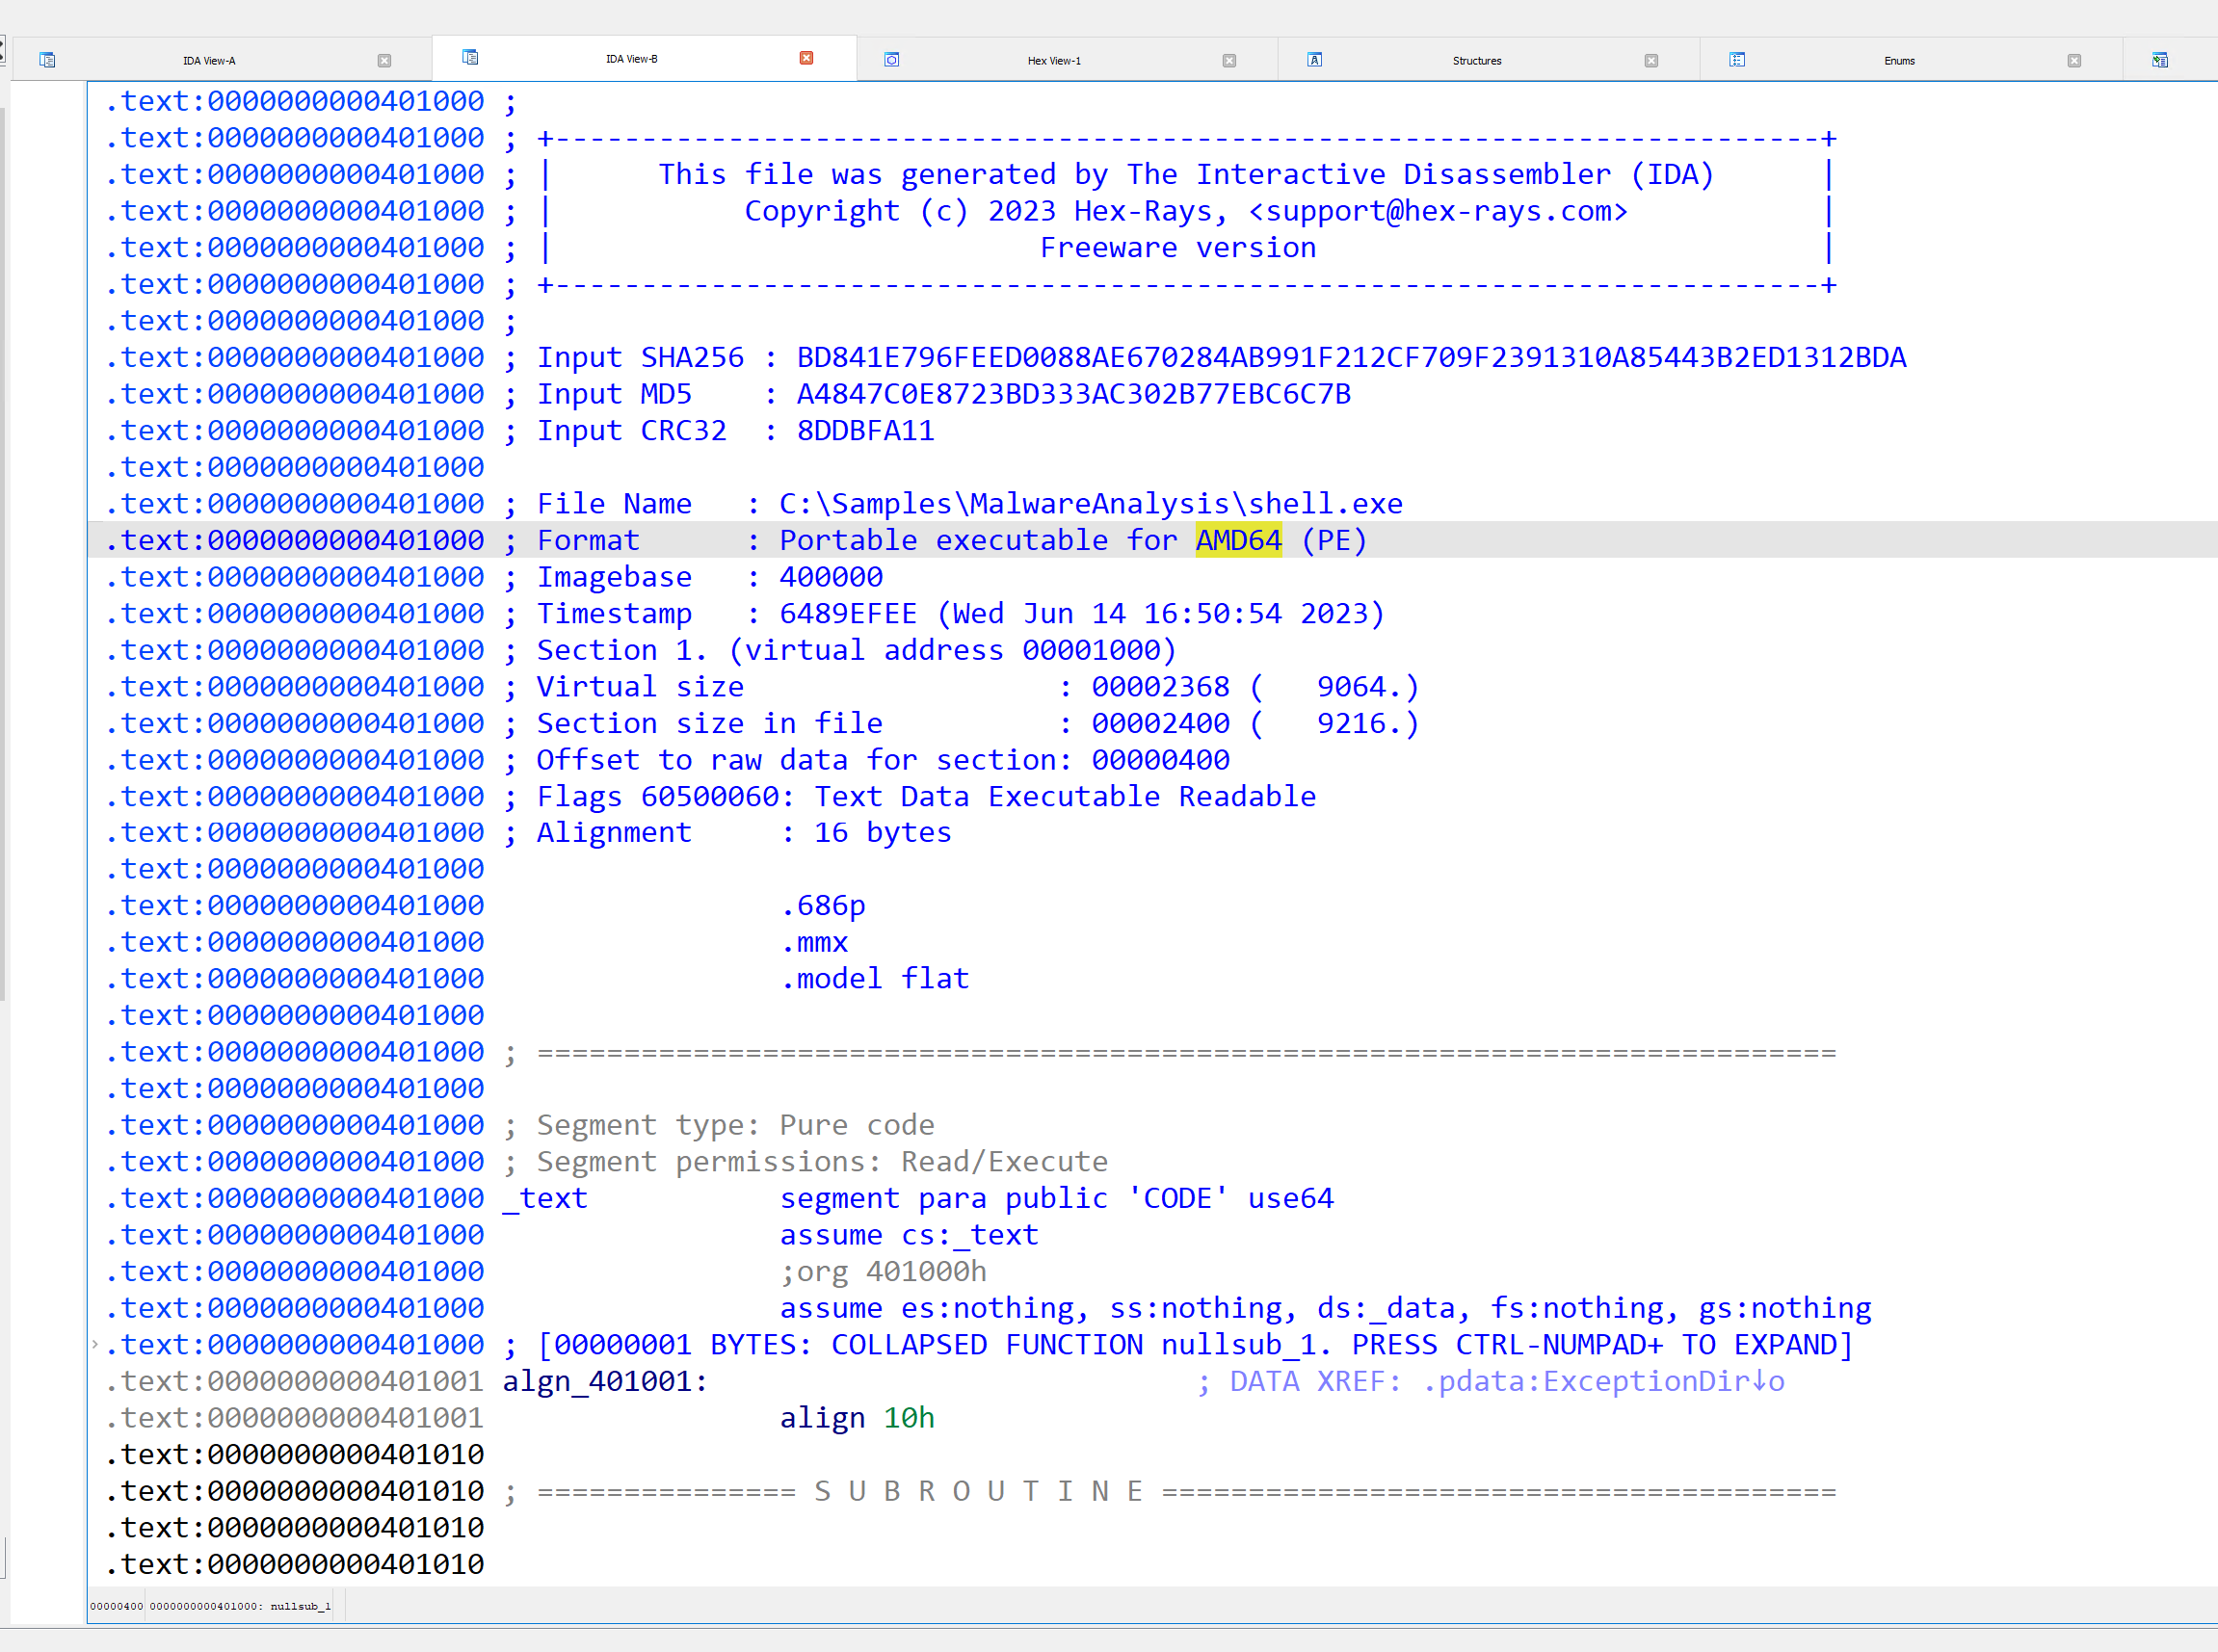Click the file name shell.exe path

click(x=1091, y=503)
